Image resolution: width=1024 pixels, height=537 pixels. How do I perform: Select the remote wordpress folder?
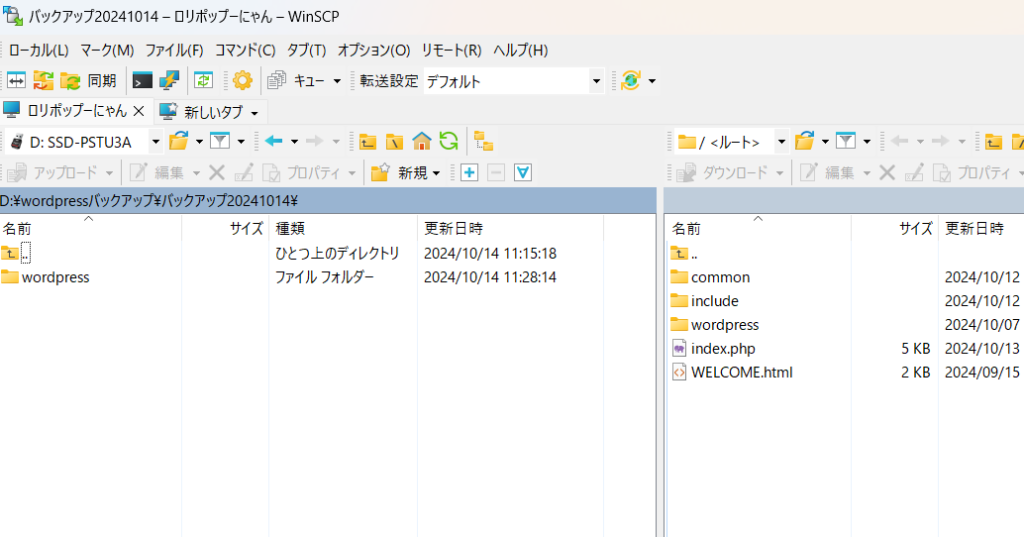click(715, 325)
